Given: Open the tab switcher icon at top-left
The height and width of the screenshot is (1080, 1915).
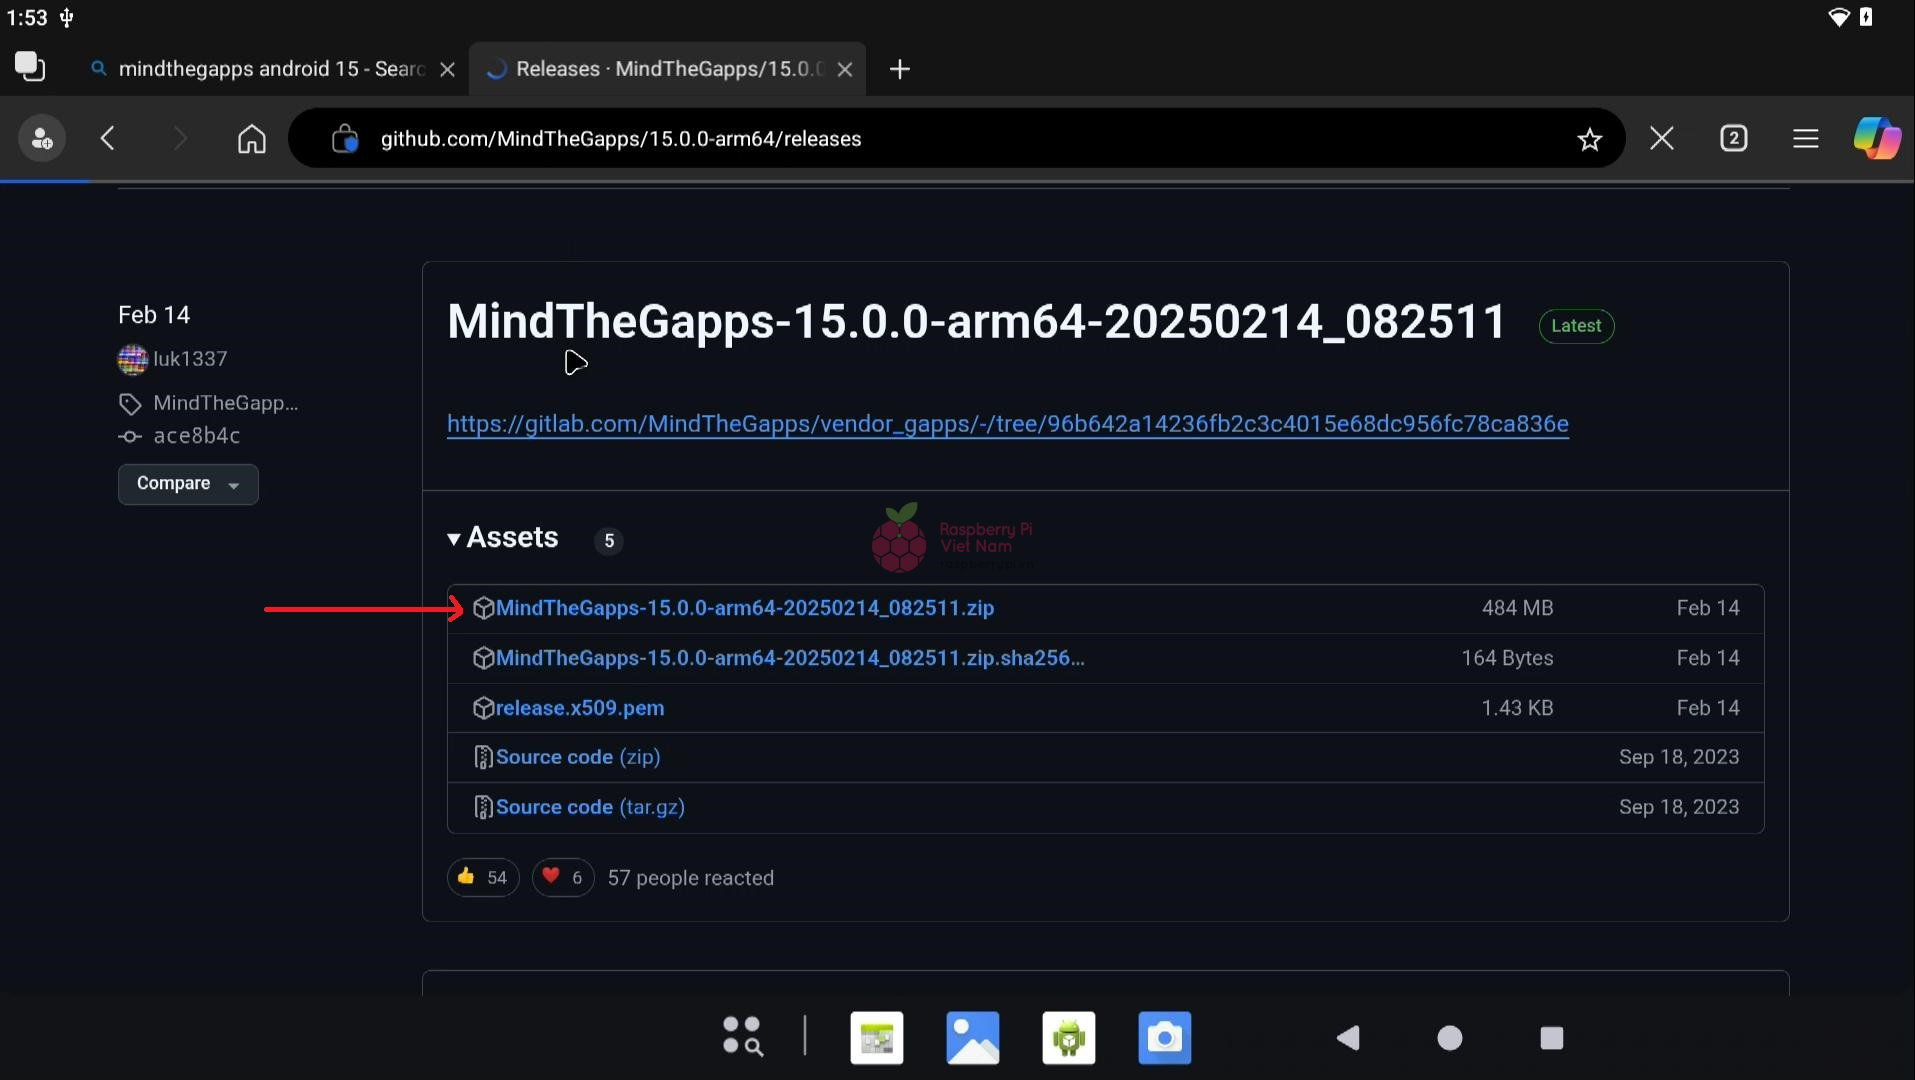Looking at the screenshot, I should pos(30,67).
